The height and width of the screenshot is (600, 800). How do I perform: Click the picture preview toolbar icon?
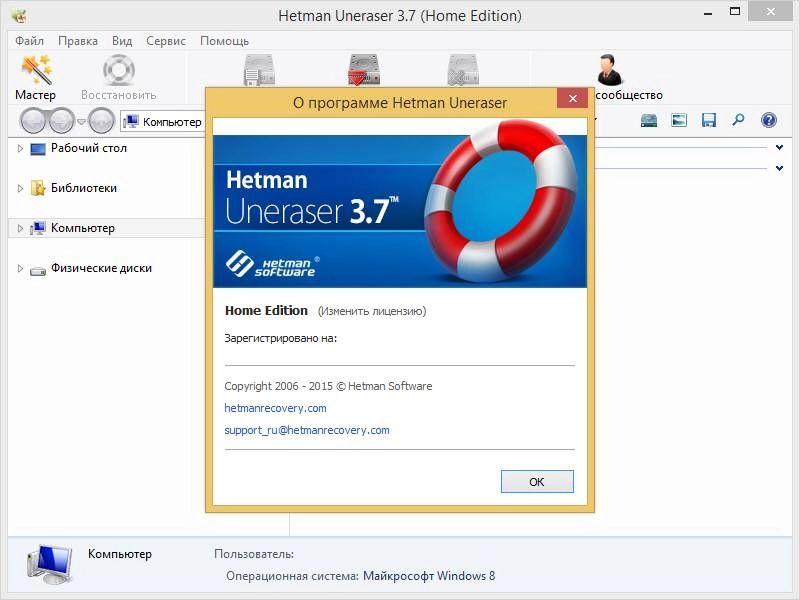pos(679,120)
